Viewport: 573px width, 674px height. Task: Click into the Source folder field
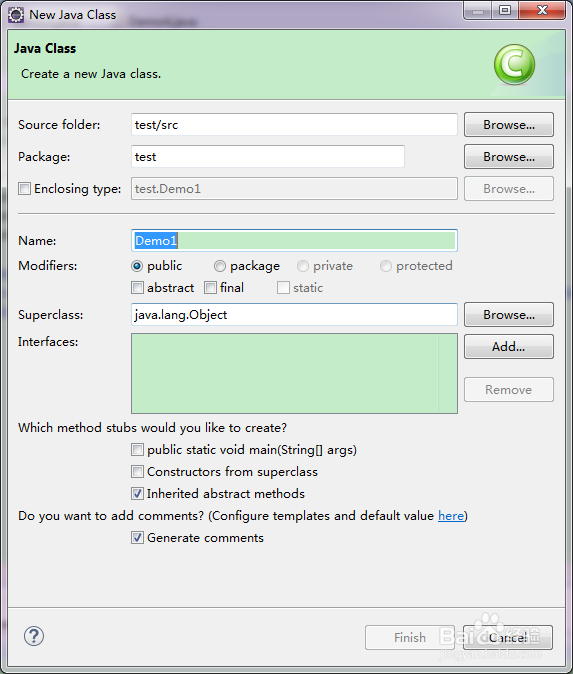pos(294,125)
